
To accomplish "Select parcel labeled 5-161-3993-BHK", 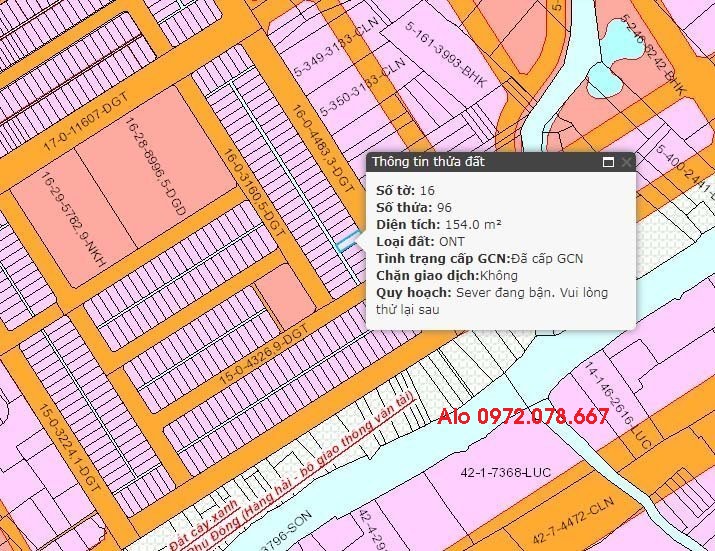I will tap(446, 54).
